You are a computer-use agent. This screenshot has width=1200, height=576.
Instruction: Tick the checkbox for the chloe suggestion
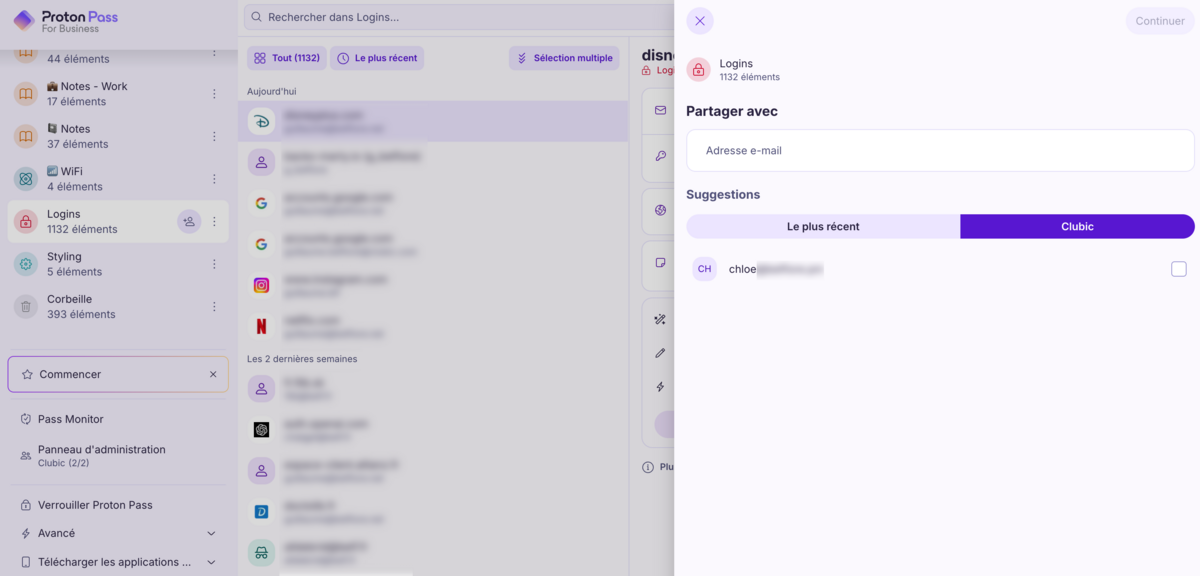[x=1179, y=269]
